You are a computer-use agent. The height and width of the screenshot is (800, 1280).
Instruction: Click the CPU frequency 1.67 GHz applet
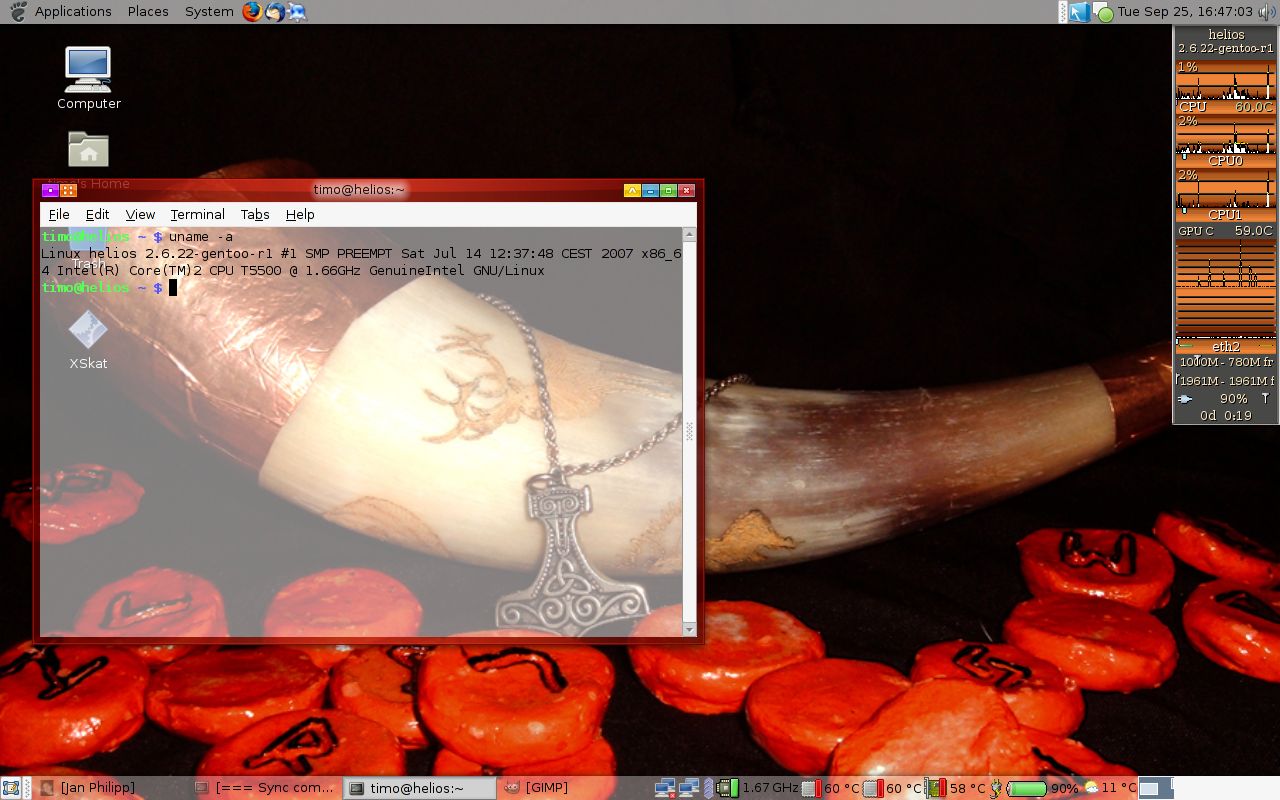[758, 788]
